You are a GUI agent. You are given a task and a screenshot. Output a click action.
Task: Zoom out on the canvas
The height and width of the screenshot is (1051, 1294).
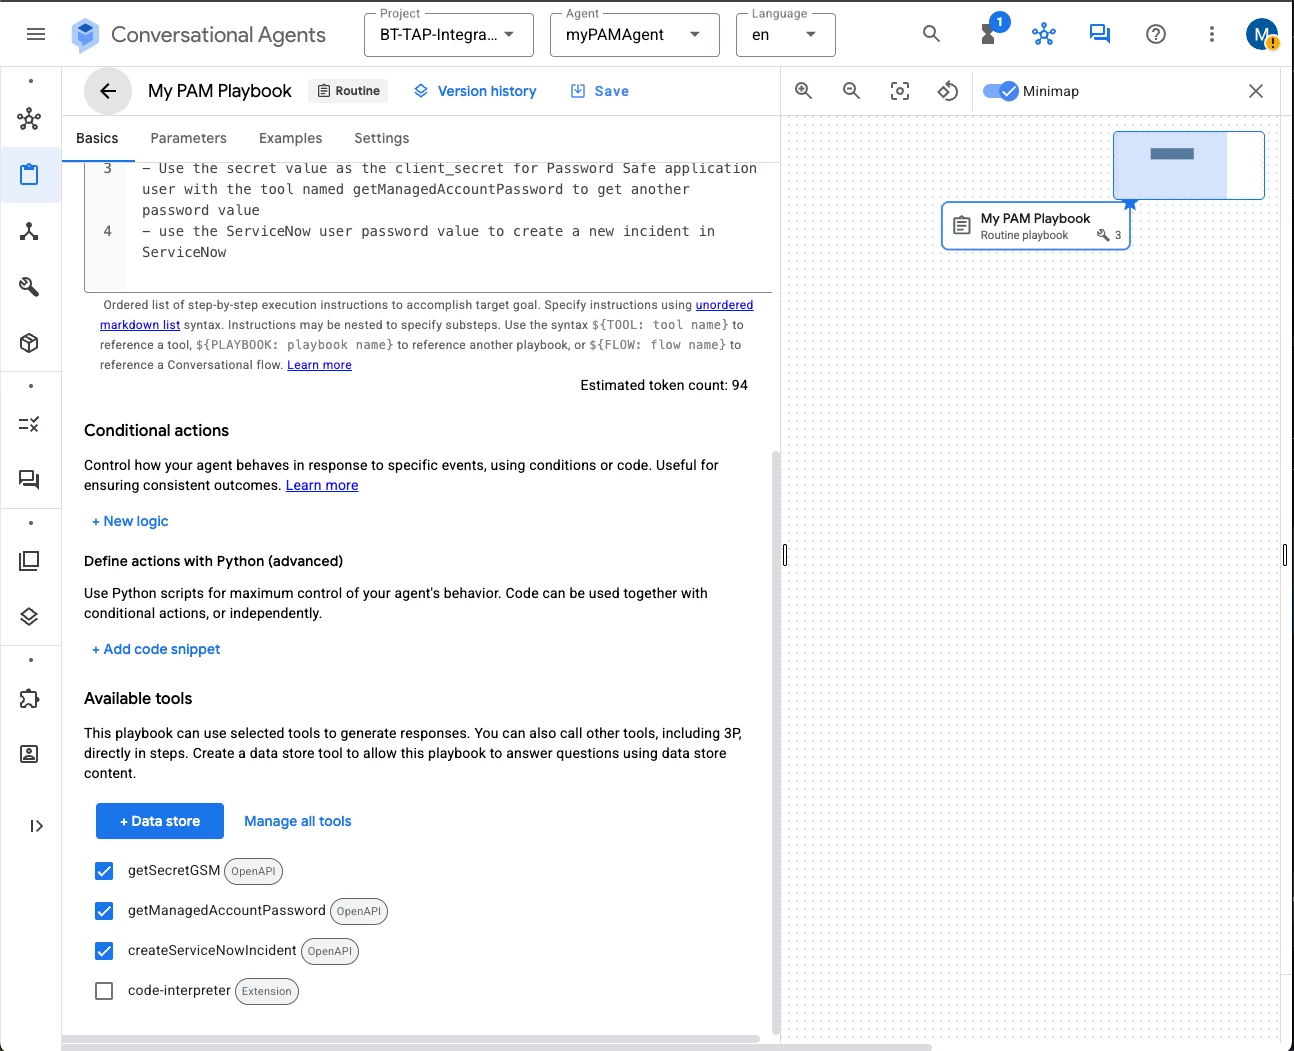tap(852, 91)
